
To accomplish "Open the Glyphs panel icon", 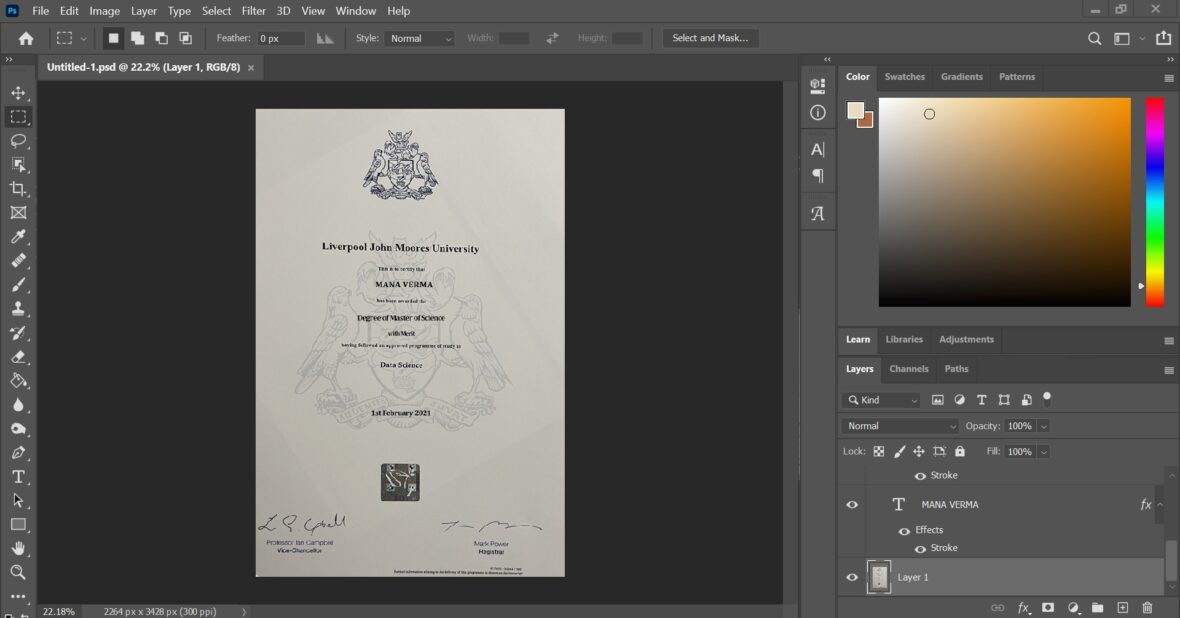I will pyautogui.click(x=817, y=214).
